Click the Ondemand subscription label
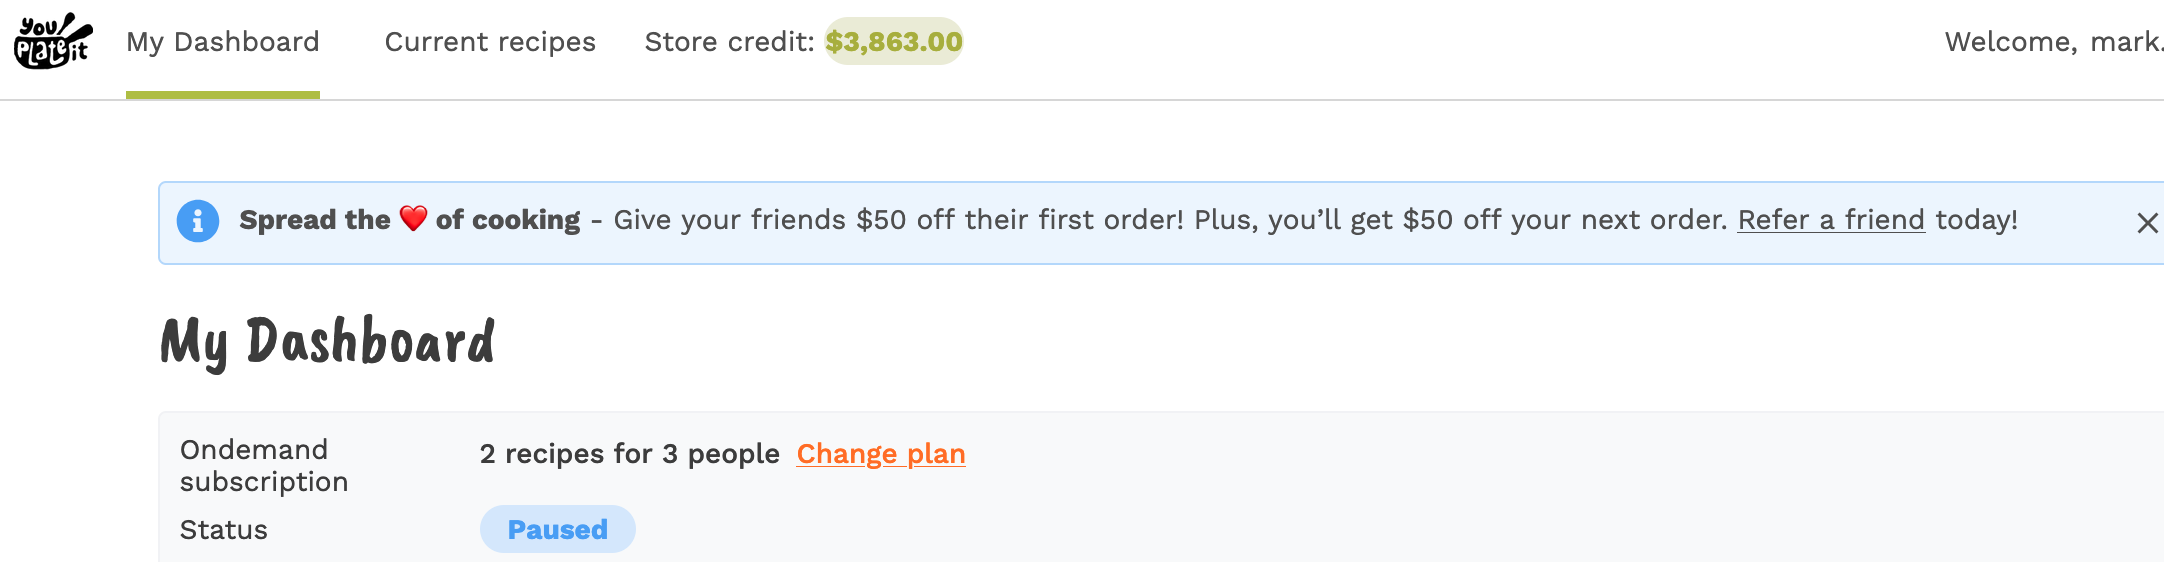Image resolution: width=2164 pixels, height=562 pixels. (x=263, y=465)
